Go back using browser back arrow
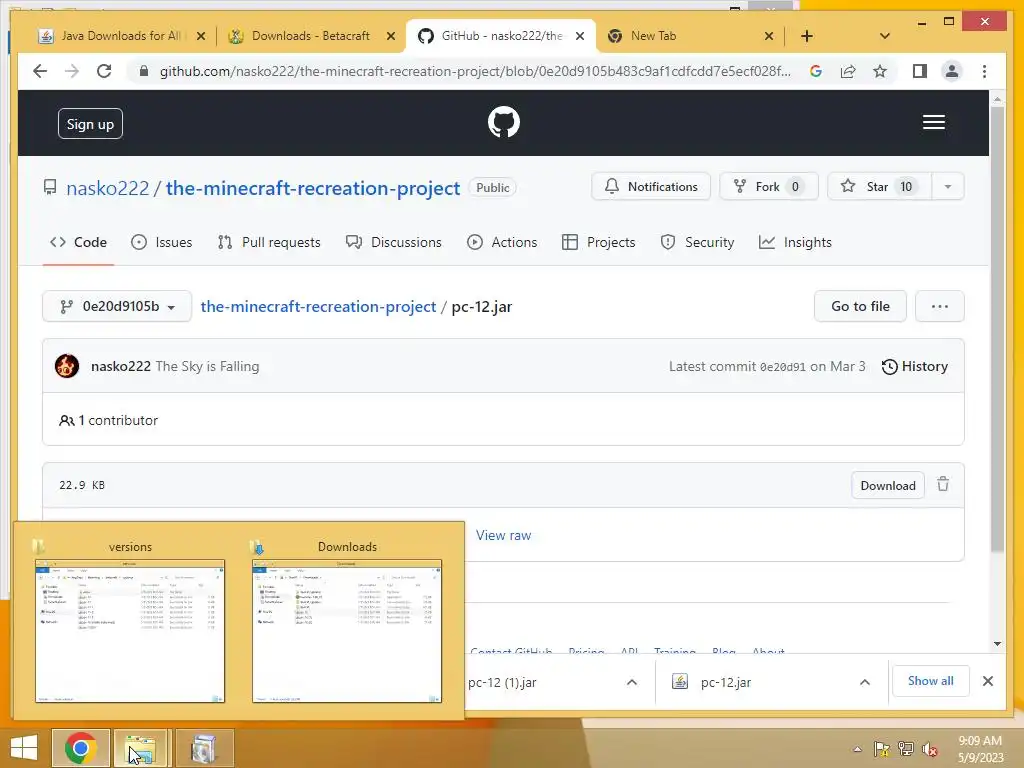Screen dimensions: 1024x768 pos(40,71)
